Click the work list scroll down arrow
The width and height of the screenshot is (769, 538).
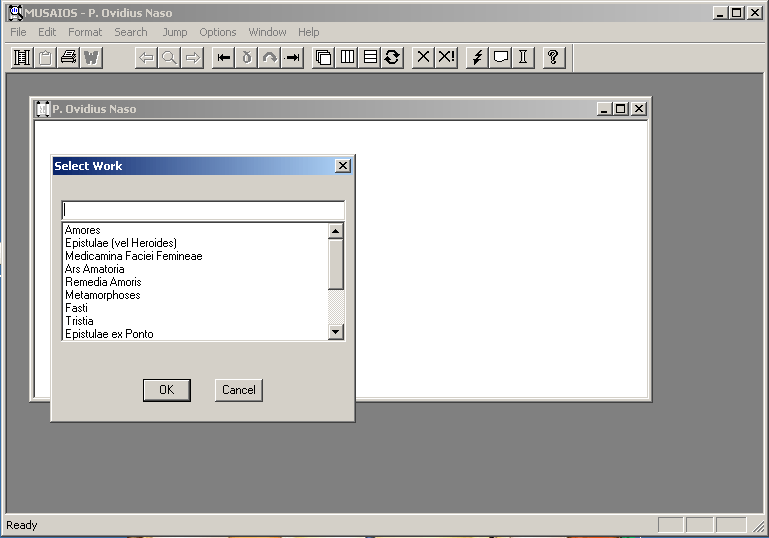[336, 332]
